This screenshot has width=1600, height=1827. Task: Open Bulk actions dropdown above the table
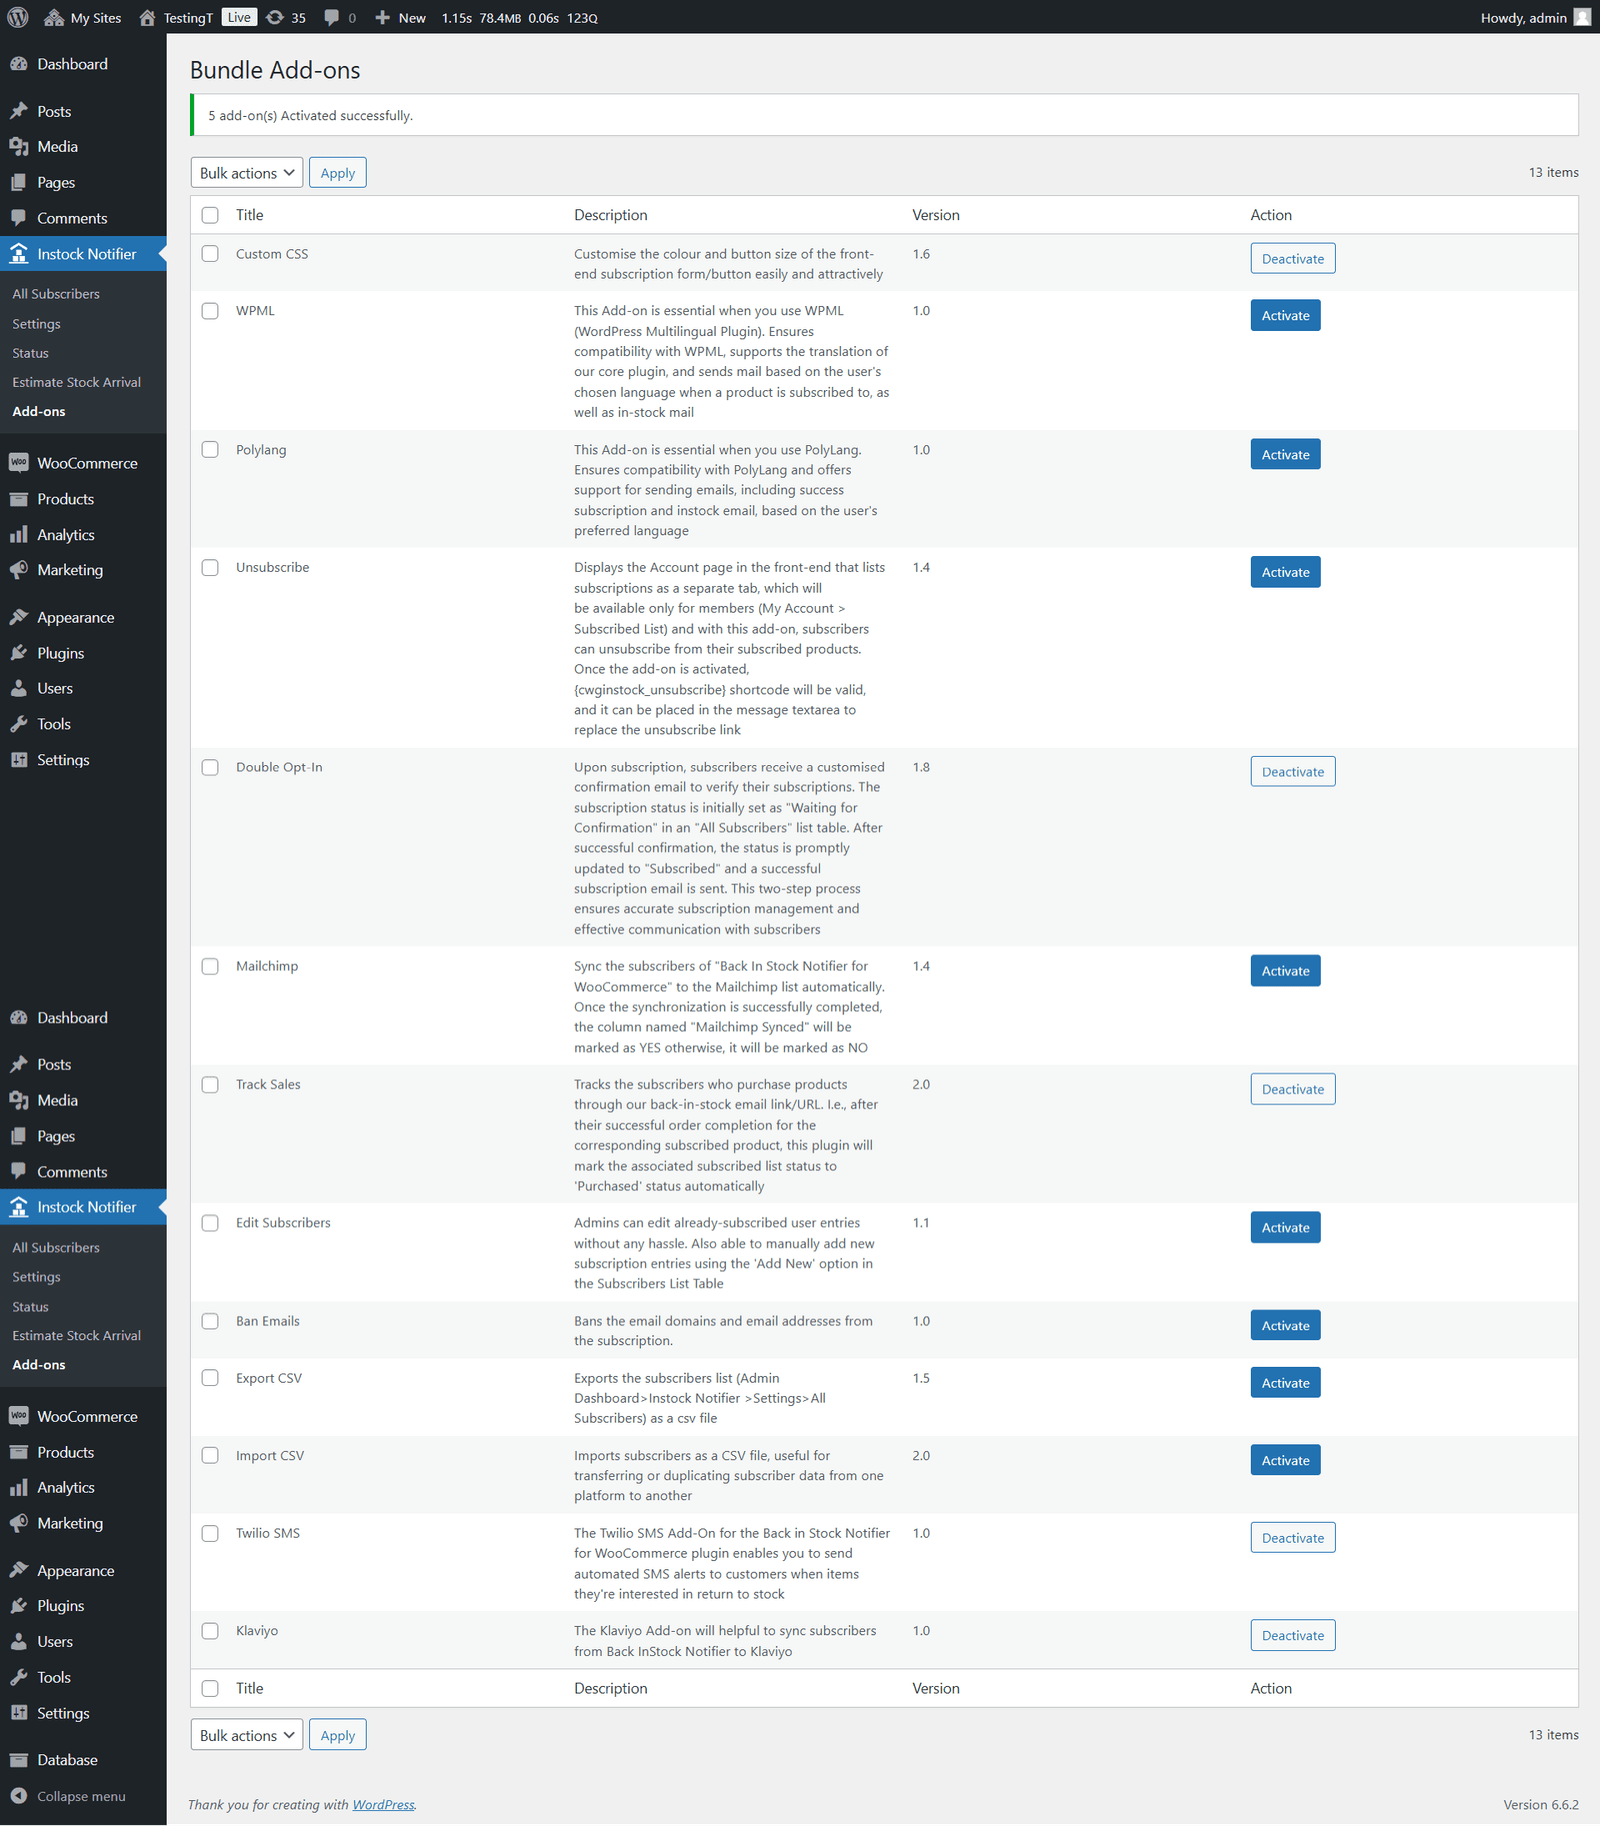click(x=247, y=173)
